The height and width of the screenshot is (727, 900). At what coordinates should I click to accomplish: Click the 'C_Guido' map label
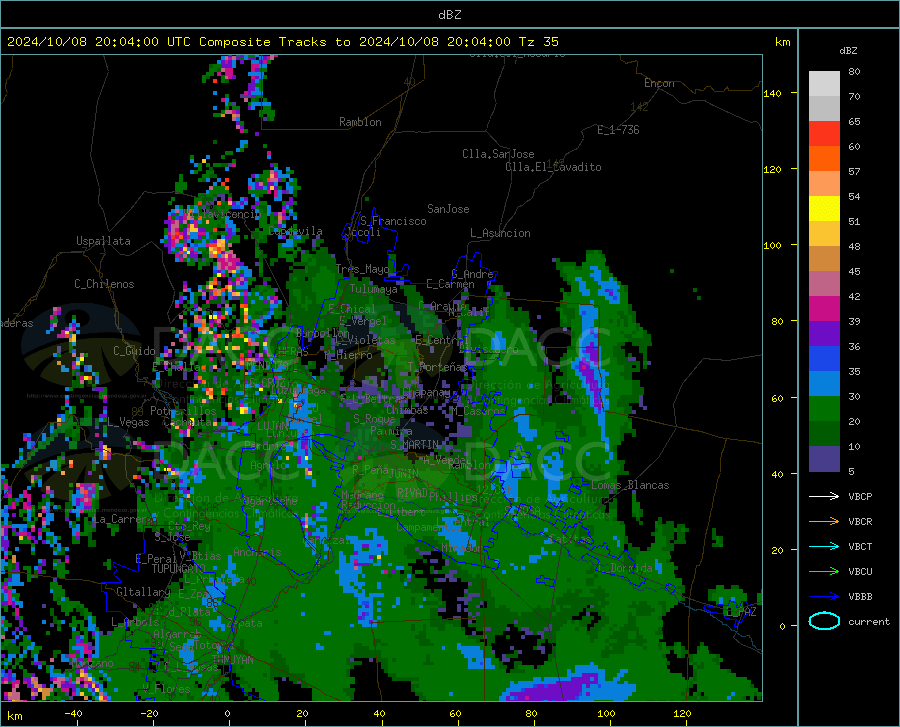tap(134, 351)
